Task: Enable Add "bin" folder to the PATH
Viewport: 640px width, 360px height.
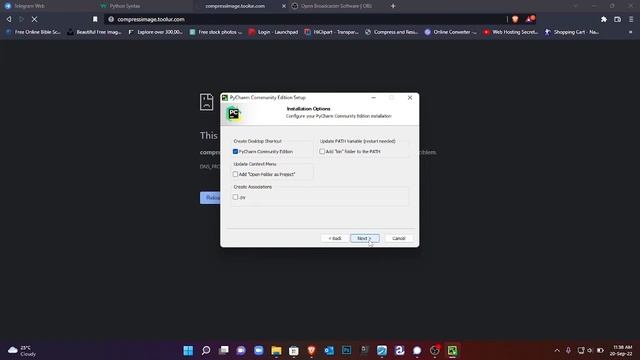Action: tap(322, 151)
